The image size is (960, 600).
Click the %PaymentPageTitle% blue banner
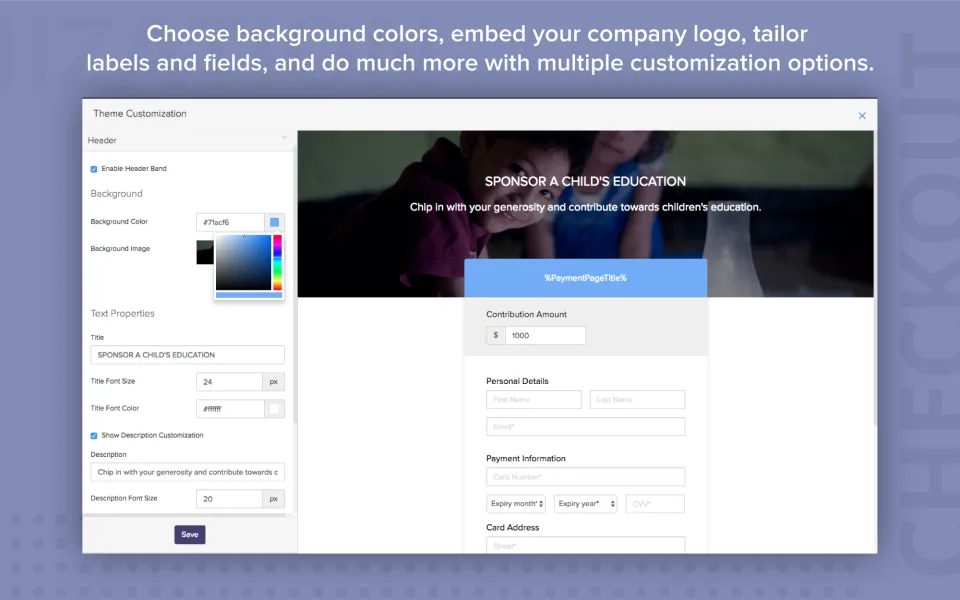pyautogui.click(x=585, y=278)
